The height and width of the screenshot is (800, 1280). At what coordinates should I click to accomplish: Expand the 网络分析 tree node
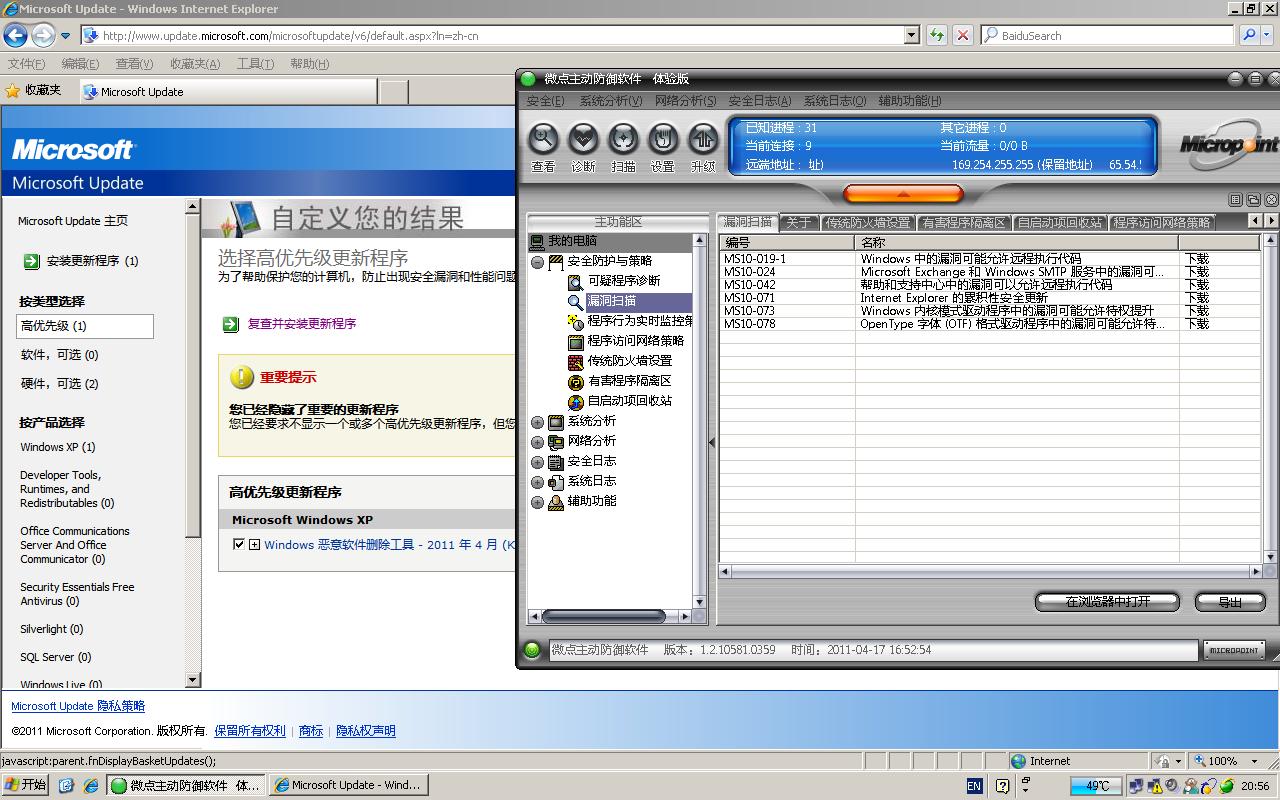tap(538, 442)
